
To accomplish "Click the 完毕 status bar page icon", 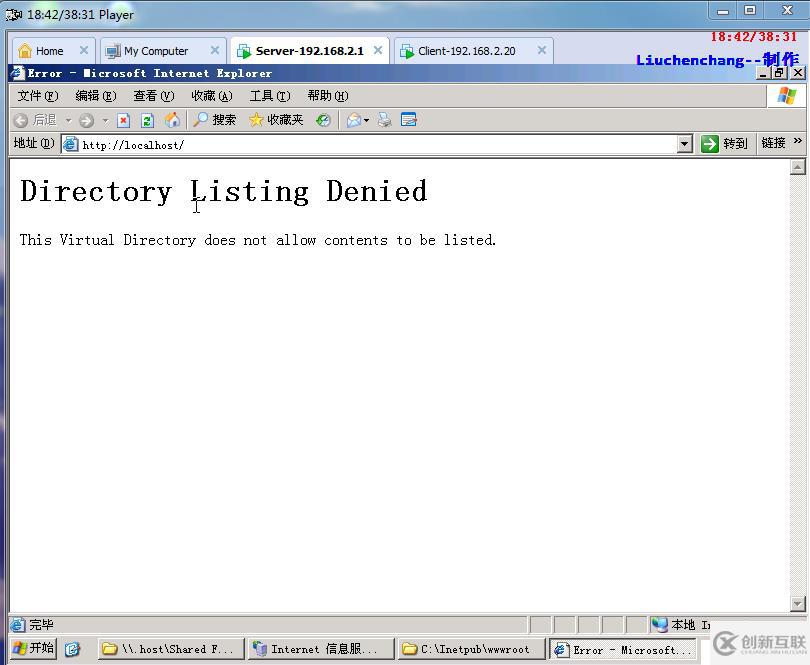I will (18, 625).
